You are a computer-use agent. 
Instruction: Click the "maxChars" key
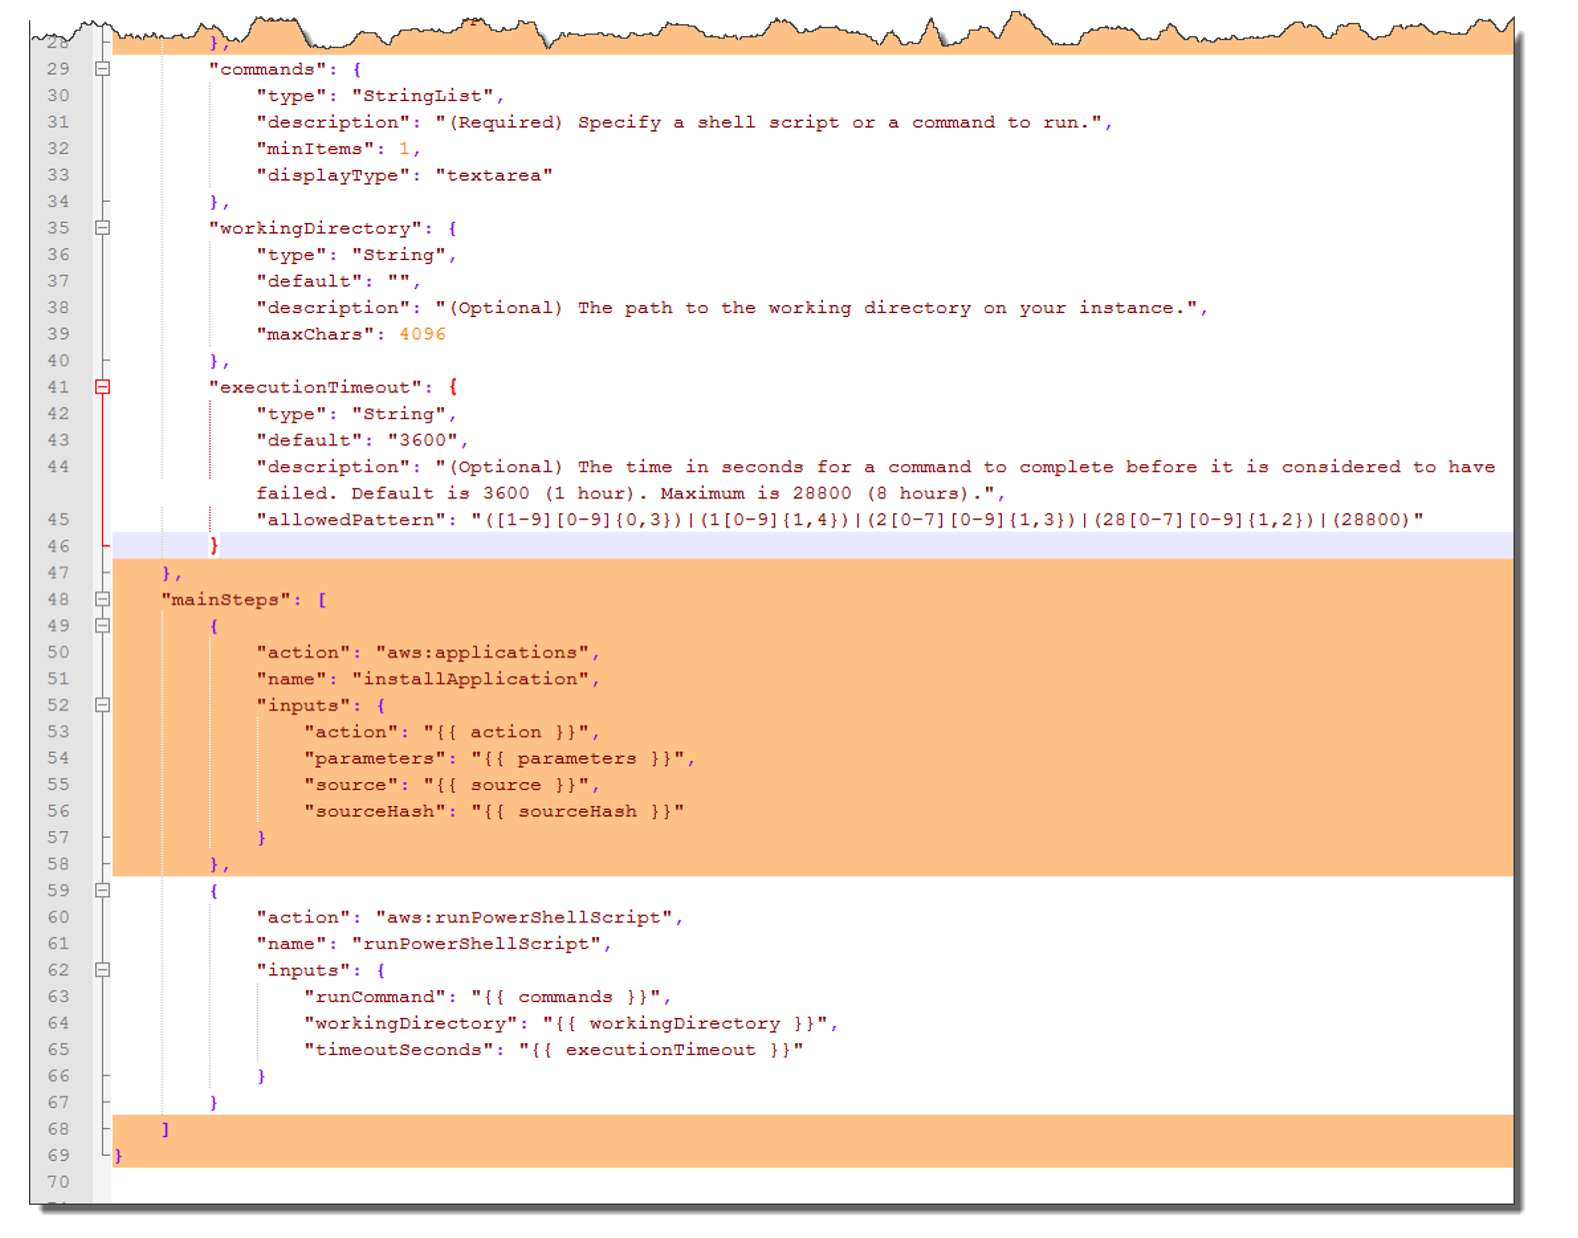point(315,334)
